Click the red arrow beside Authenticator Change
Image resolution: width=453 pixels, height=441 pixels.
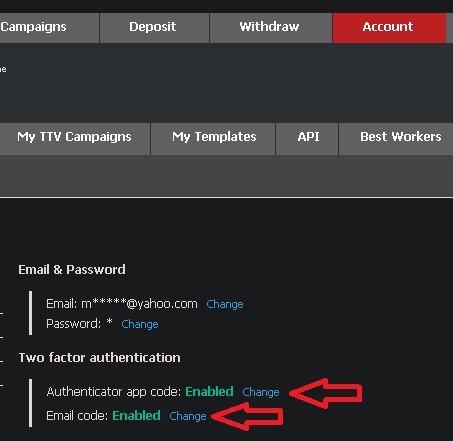tap(326, 393)
